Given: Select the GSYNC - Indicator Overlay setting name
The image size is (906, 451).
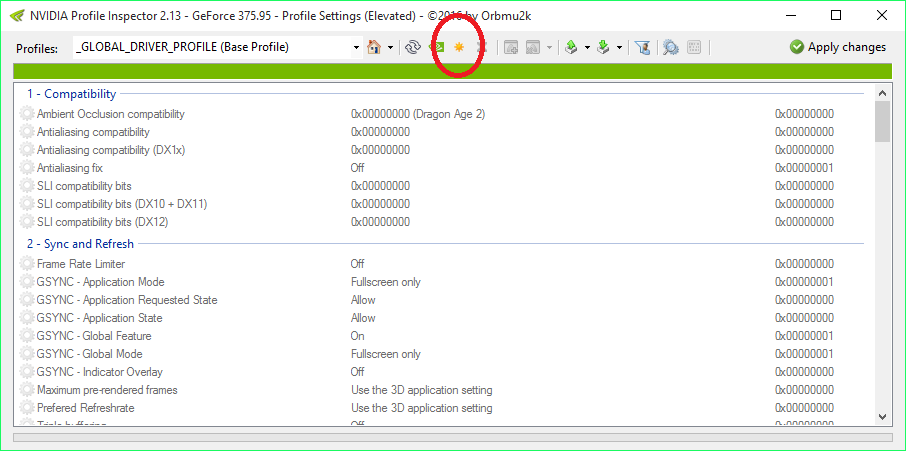Looking at the screenshot, I should [100, 372].
